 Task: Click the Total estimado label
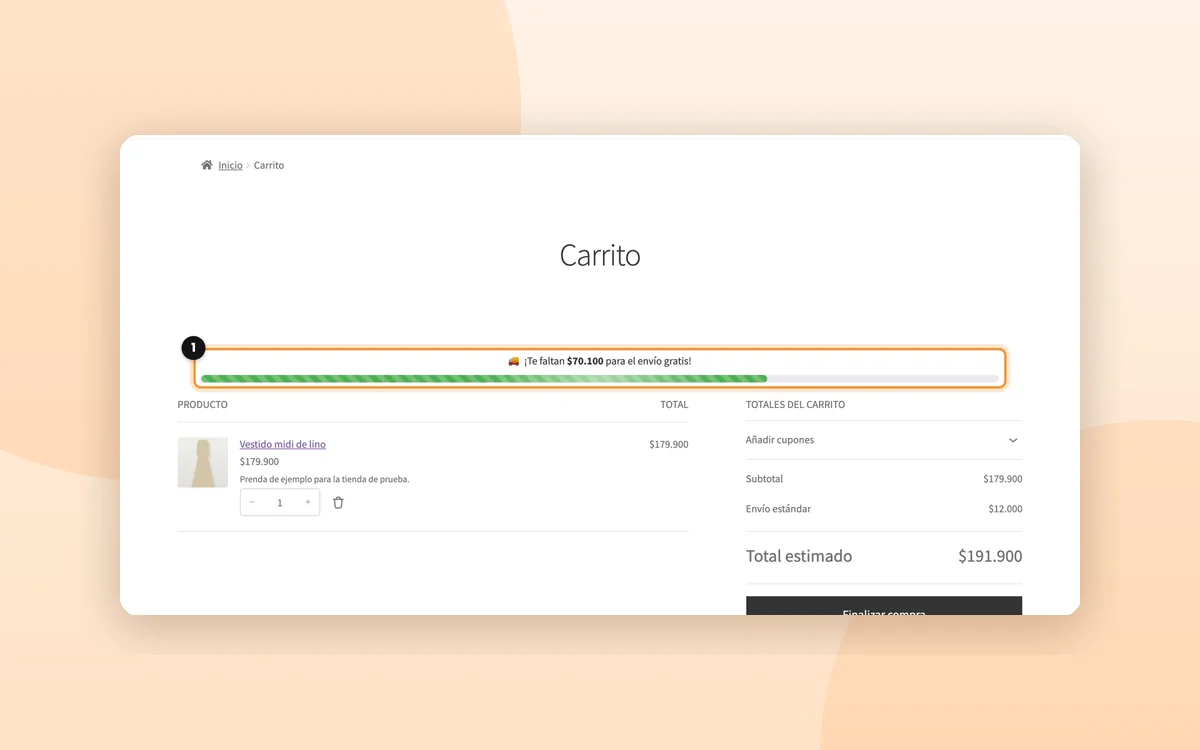(799, 556)
